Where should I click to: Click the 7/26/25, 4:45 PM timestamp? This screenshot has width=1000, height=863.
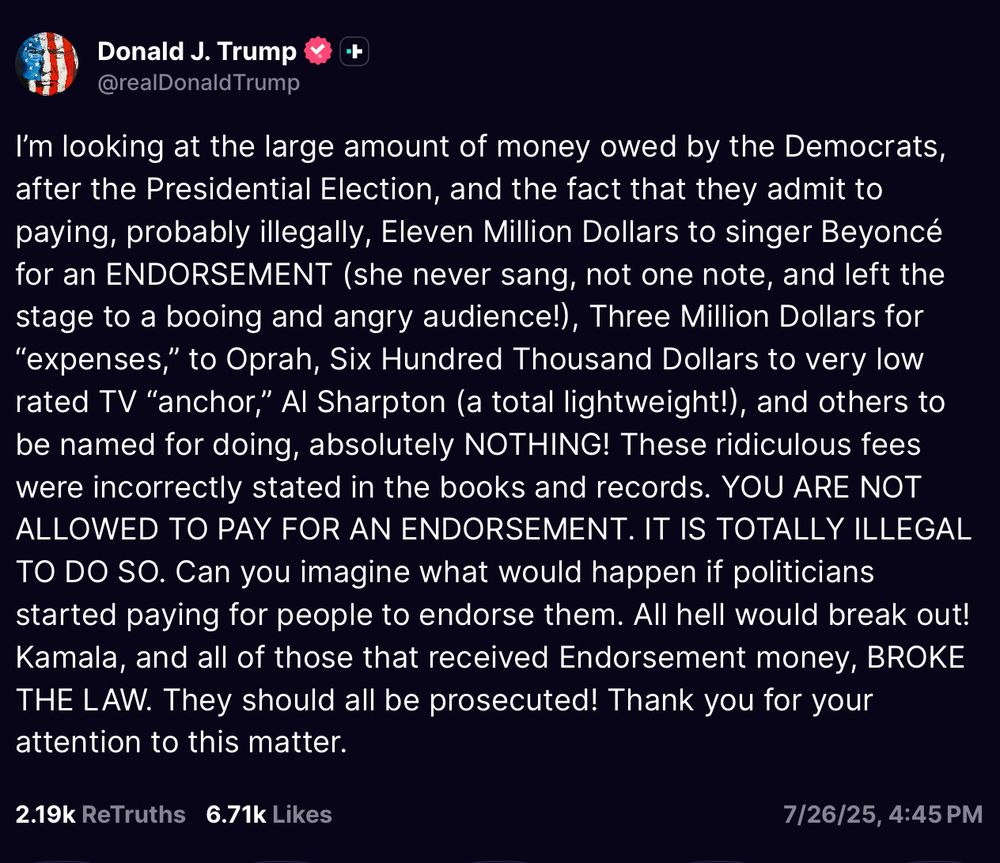(883, 815)
